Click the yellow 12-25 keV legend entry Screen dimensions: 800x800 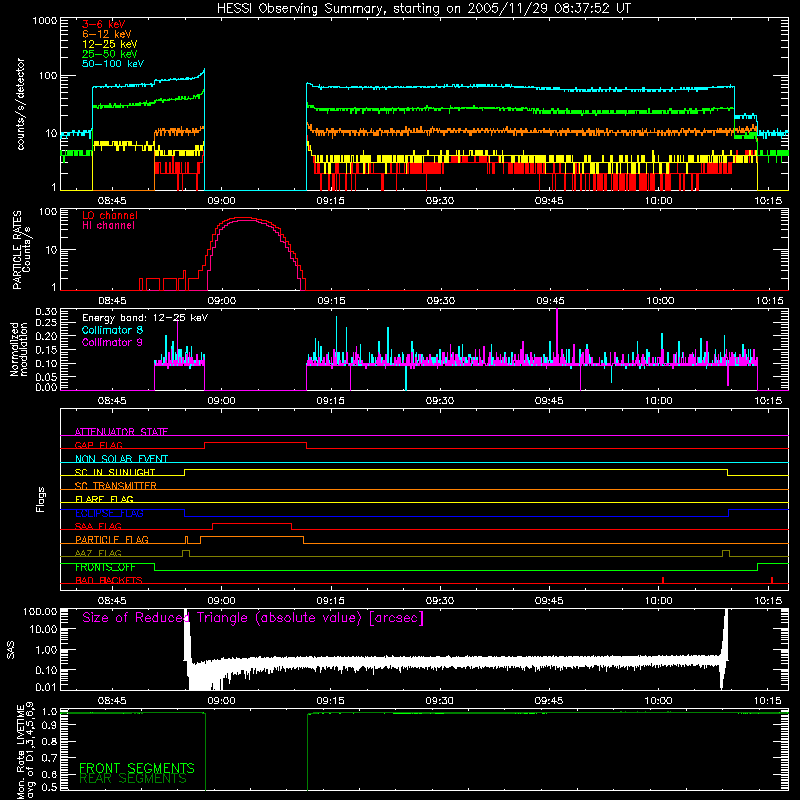pyautogui.click(x=109, y=44)
